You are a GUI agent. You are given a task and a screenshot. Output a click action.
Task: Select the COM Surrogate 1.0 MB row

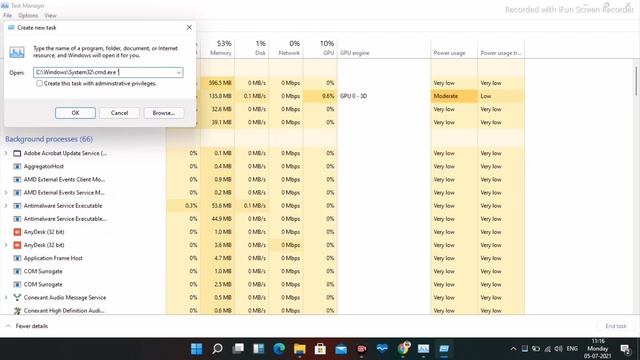(x=263, y=271)
